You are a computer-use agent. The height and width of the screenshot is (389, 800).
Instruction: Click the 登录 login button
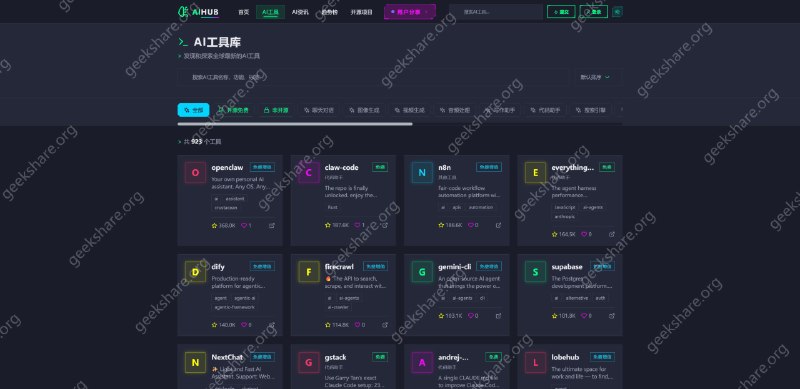tap(593, 12)
